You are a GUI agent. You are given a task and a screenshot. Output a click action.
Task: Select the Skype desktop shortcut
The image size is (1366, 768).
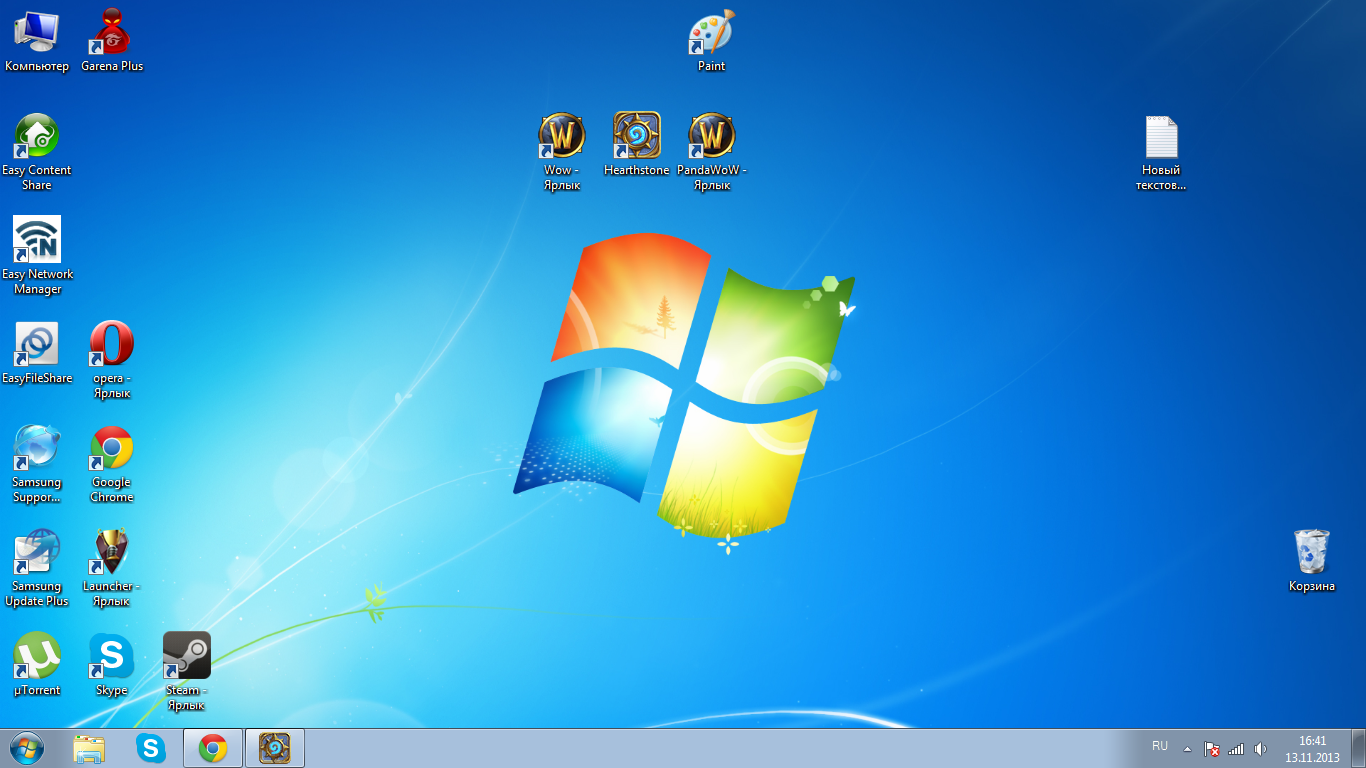pos(112,665)
